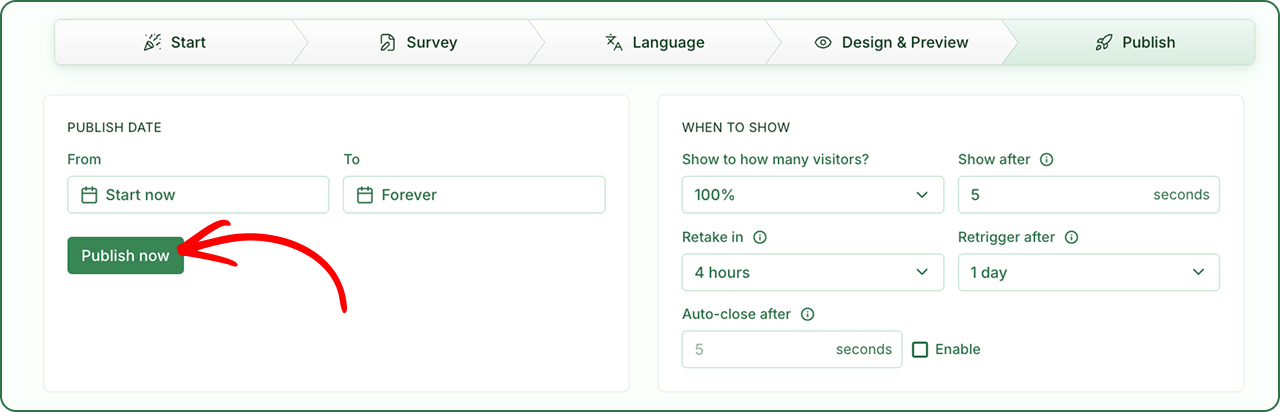Click the info icon beside Show after

coord(1046,160)
